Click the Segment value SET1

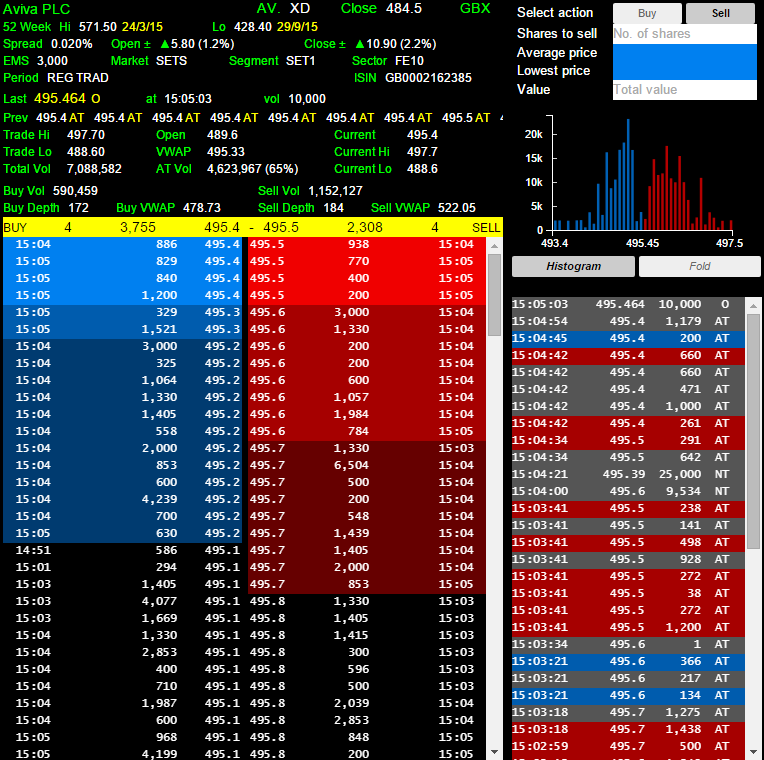301,61
